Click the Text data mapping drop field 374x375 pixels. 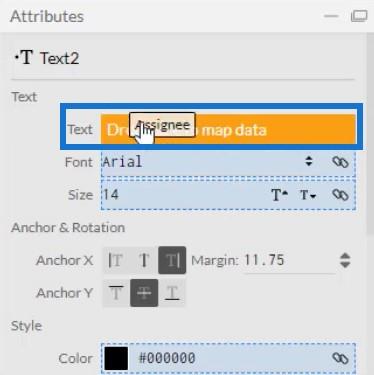coord(228,129)
